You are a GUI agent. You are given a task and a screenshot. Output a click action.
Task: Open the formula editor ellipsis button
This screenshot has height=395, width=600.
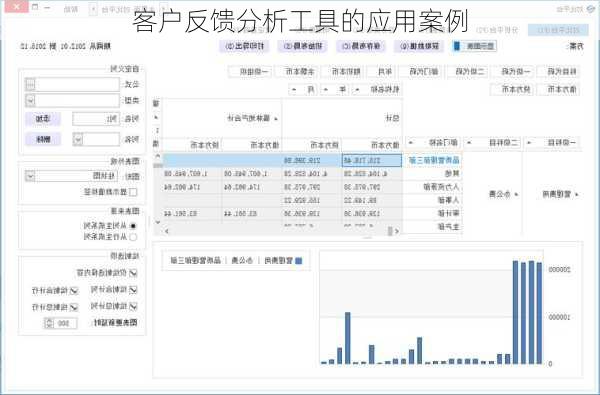click(30, 84)
